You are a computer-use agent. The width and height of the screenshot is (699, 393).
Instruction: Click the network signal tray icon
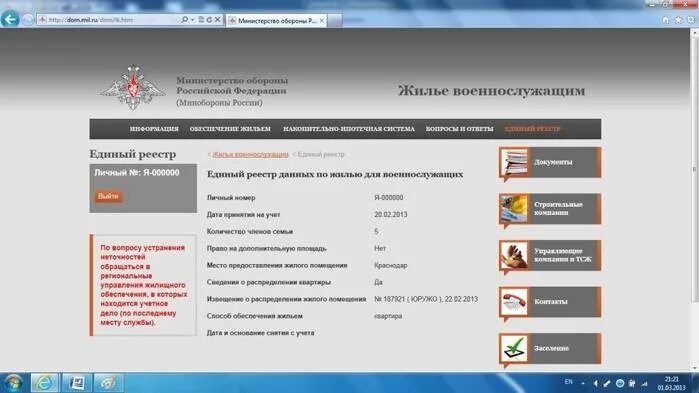[x=645, y=383]
